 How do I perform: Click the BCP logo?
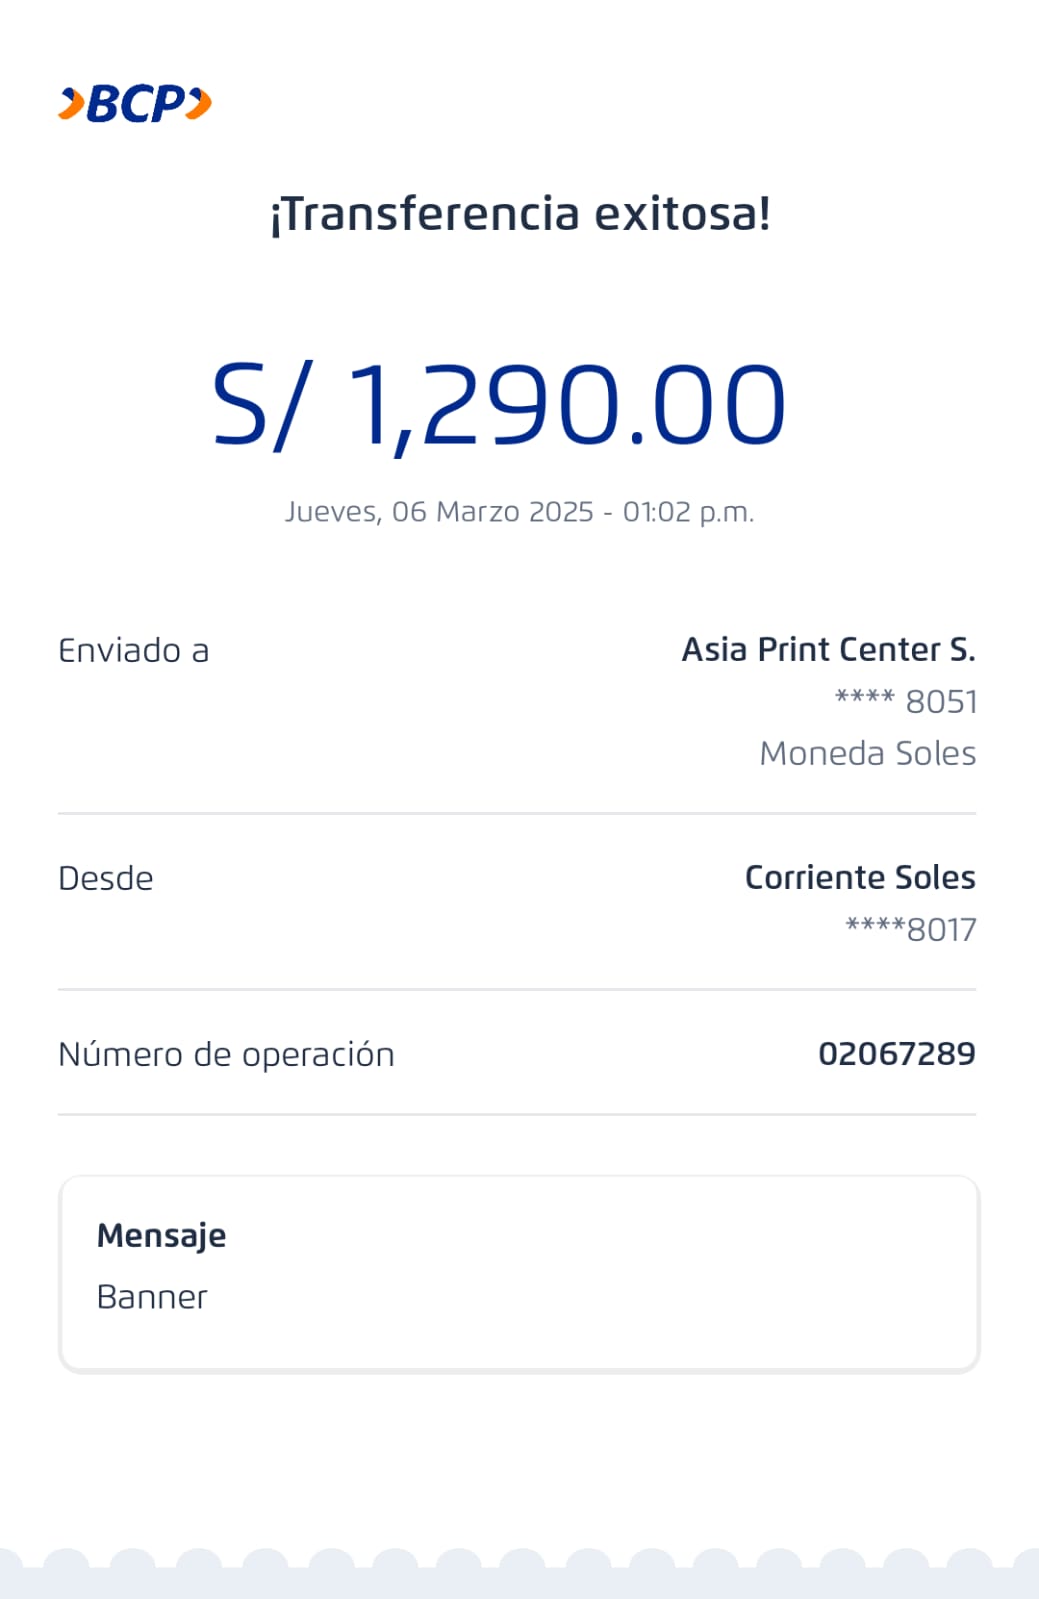[x=135, y=104]
